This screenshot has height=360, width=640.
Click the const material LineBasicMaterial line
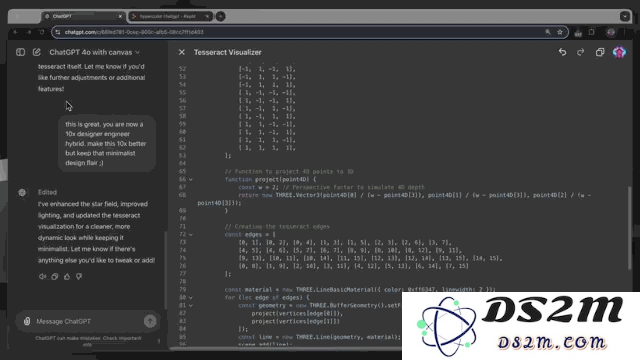pos(360,289)
